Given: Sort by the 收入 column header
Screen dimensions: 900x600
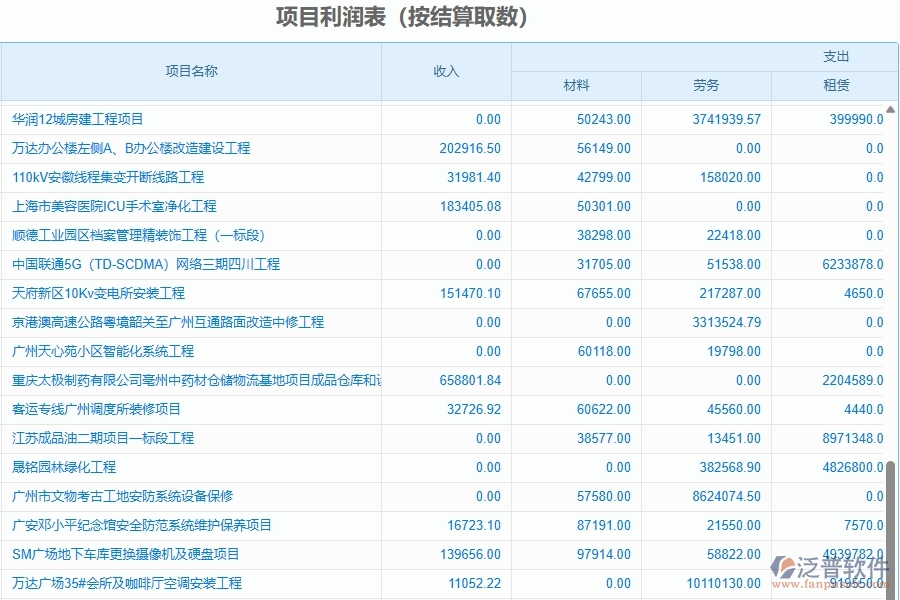Looking at the screenshot, I should click(444, 72).
